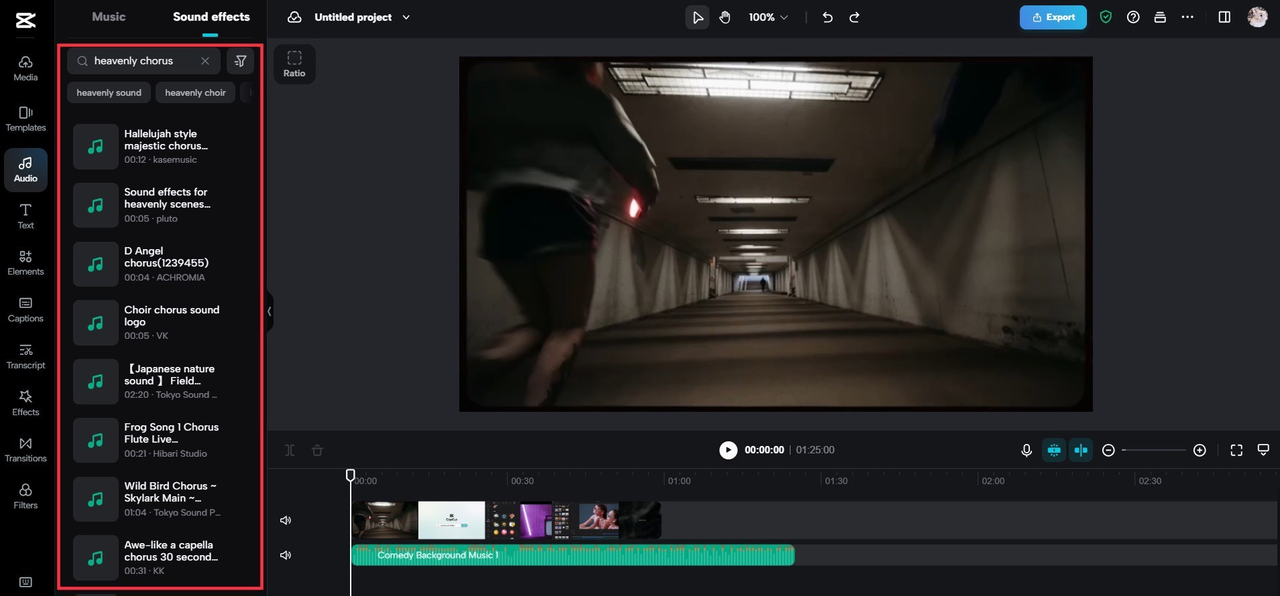Enable link preview mode in the timeline
Viewport: 1280px width, 596px height.
pos(1081,450)
